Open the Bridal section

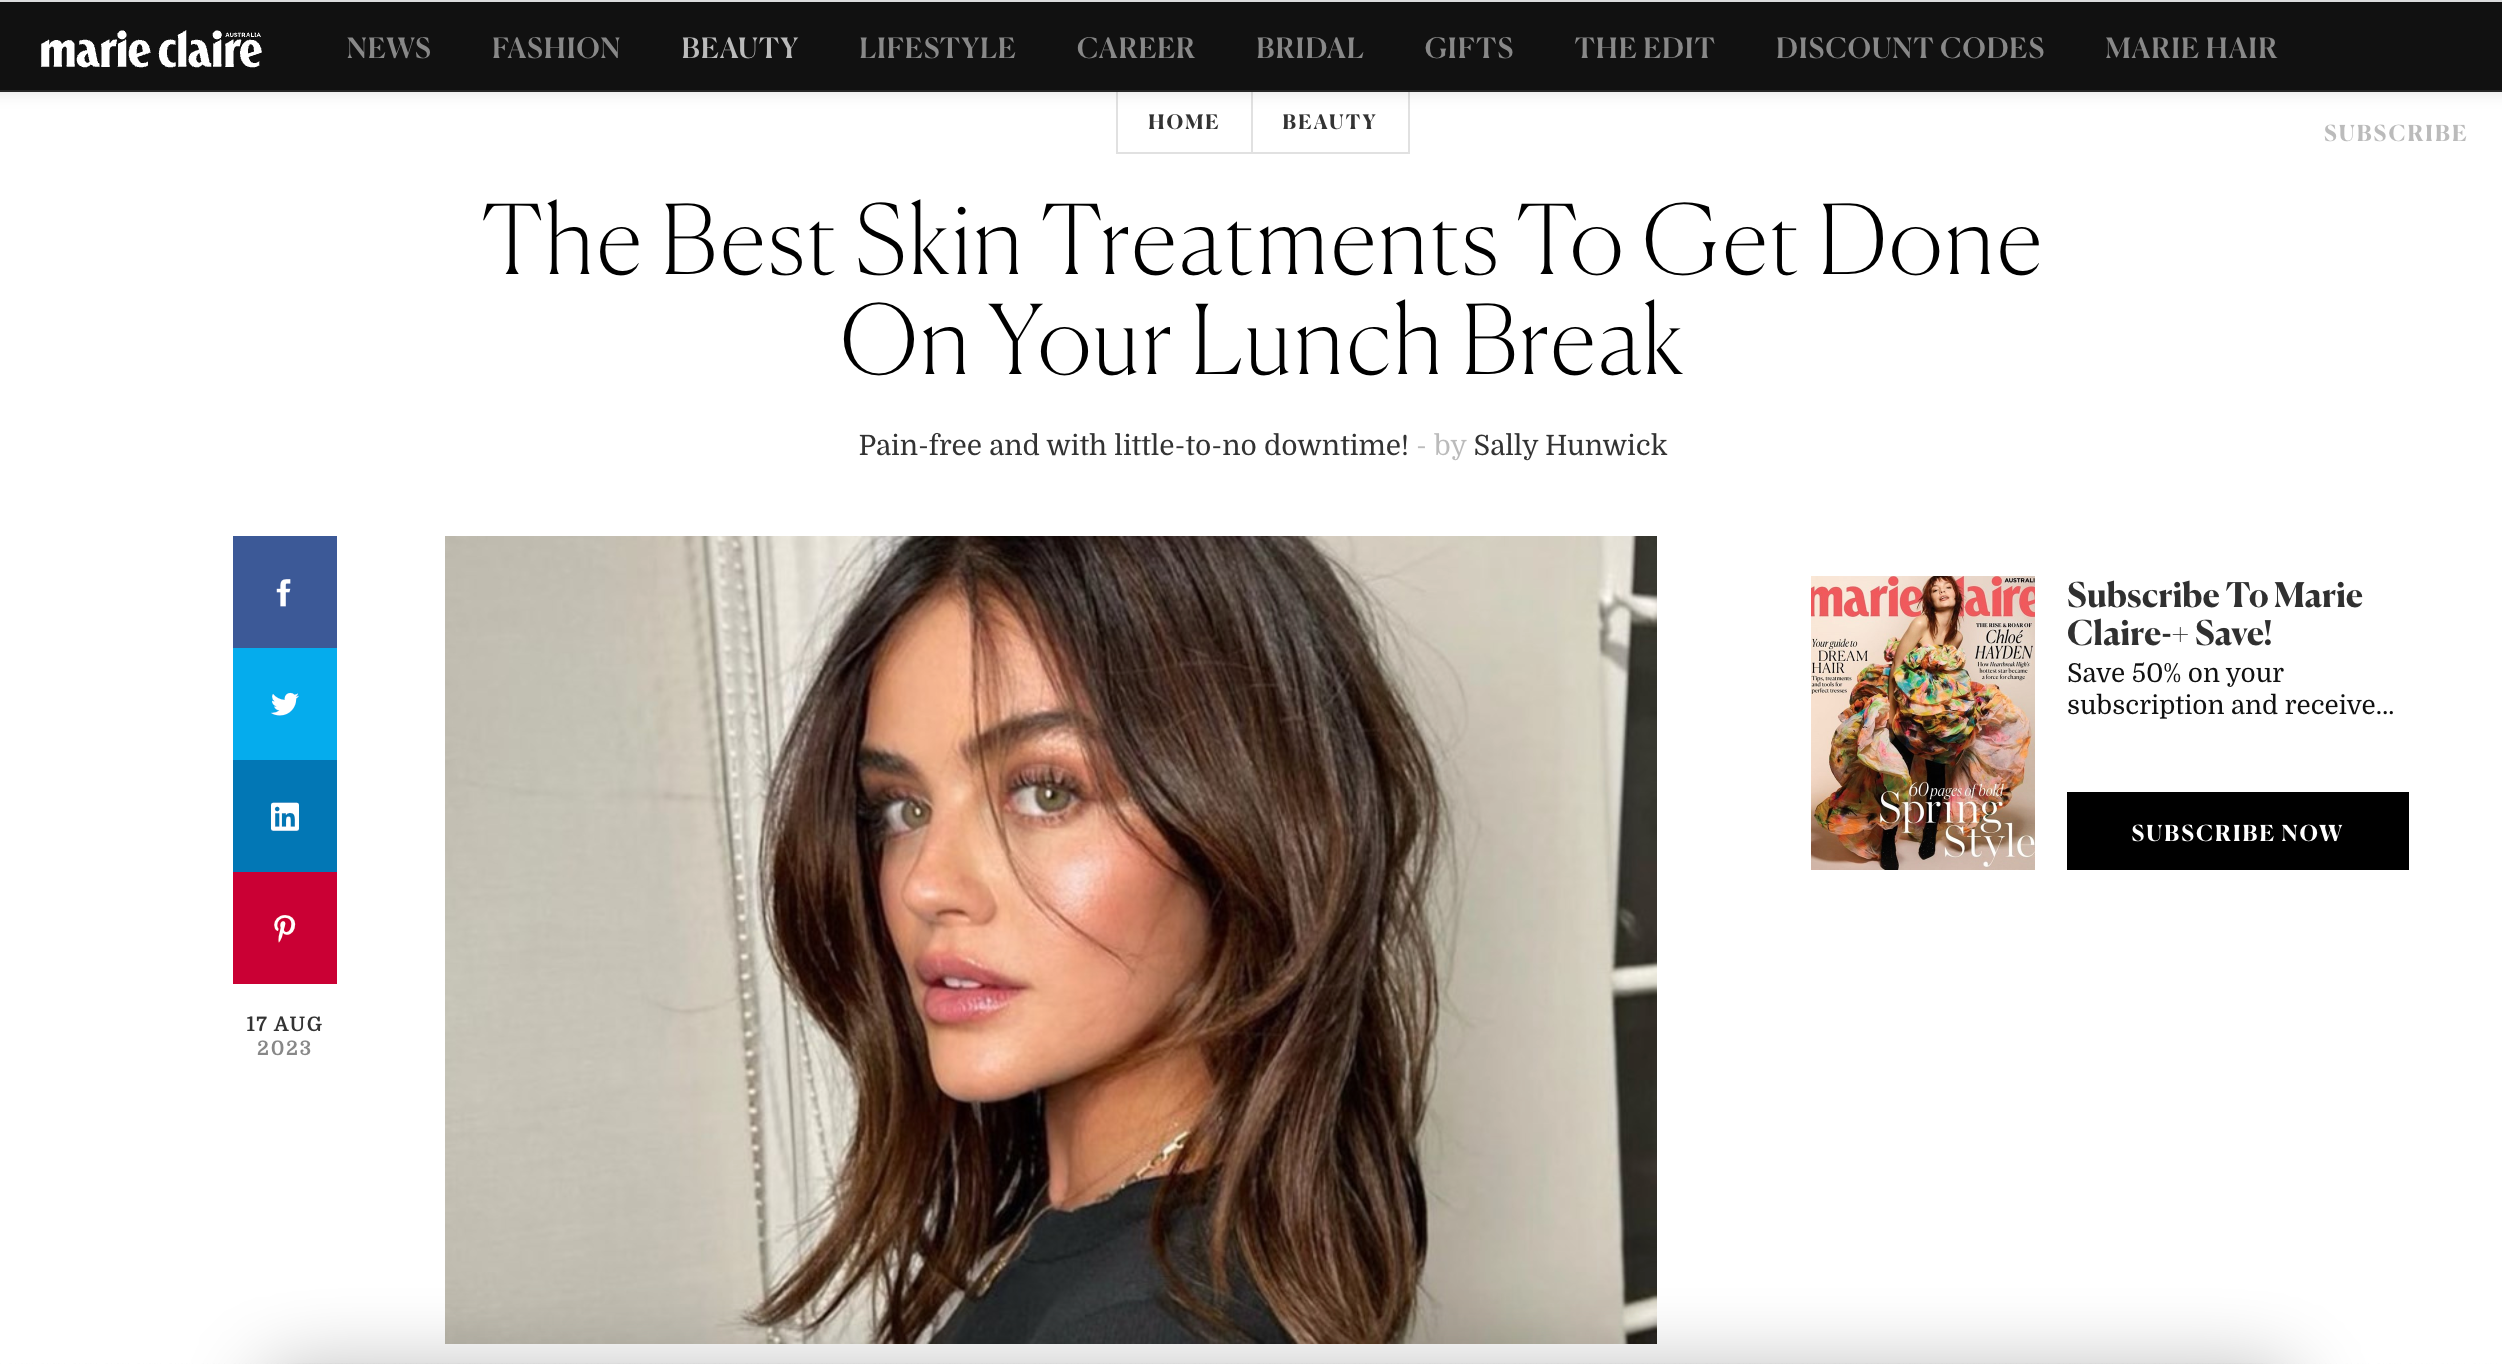pyautogui.click(x=1310, y=48)
